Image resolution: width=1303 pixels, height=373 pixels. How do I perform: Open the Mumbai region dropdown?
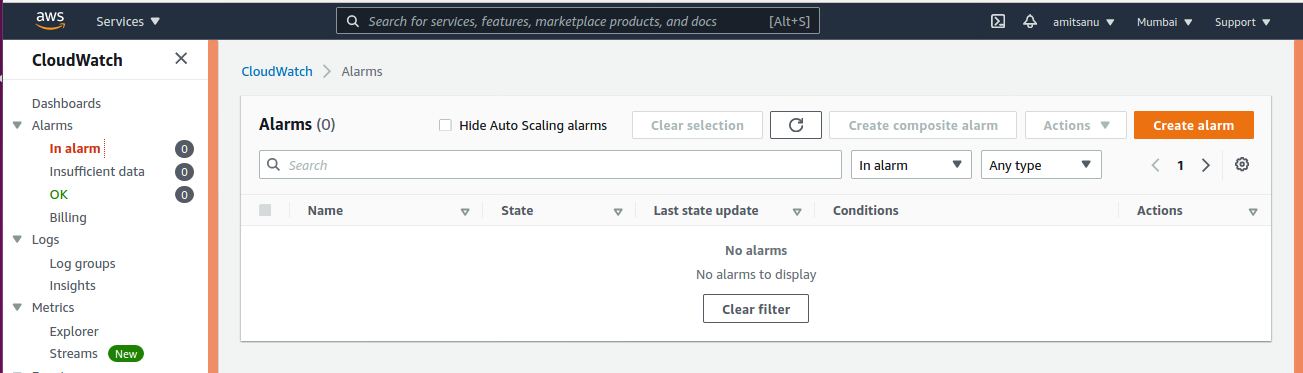coord(1164,21)
